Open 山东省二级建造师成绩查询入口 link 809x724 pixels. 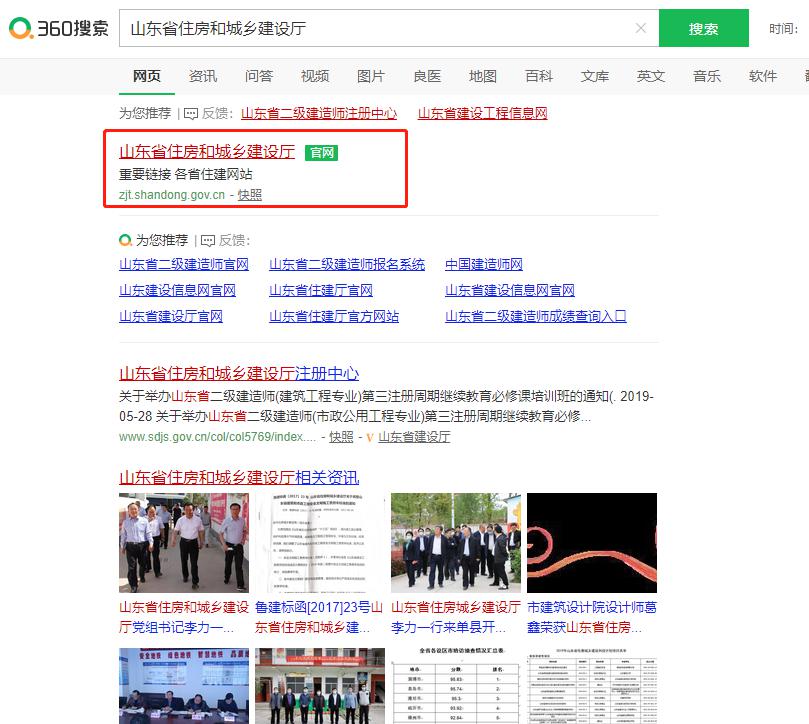pyautogui.click(x=535, y=316)
